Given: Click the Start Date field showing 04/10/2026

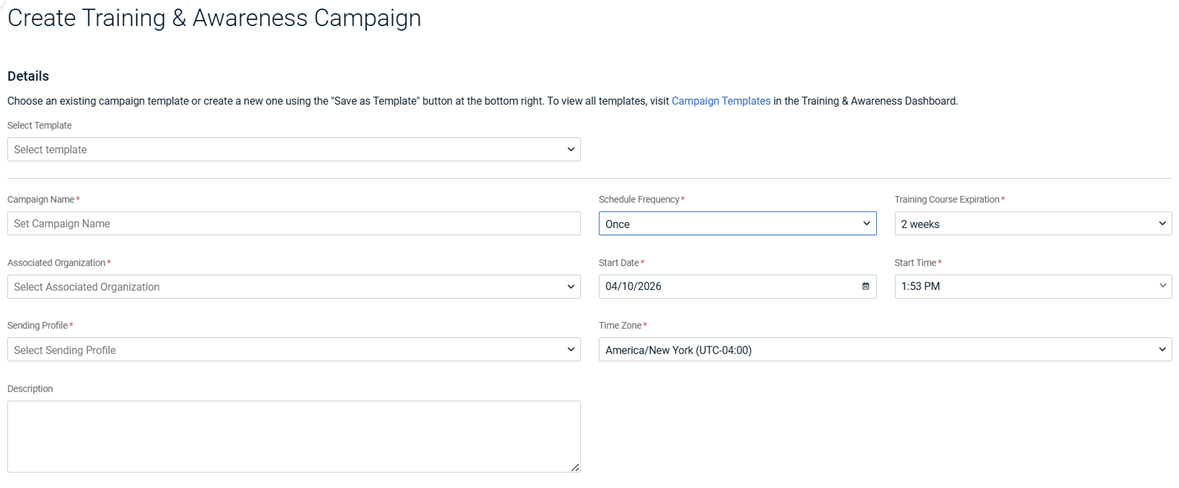Looking at the screenshot, I should [729, 287].
